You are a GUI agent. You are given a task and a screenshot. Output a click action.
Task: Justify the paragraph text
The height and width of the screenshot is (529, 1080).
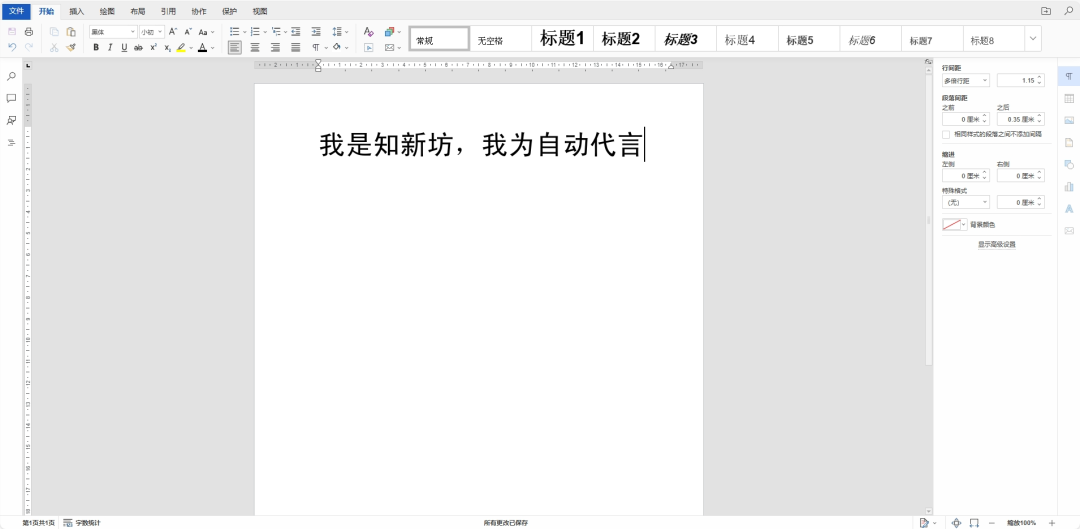[295, 48]
